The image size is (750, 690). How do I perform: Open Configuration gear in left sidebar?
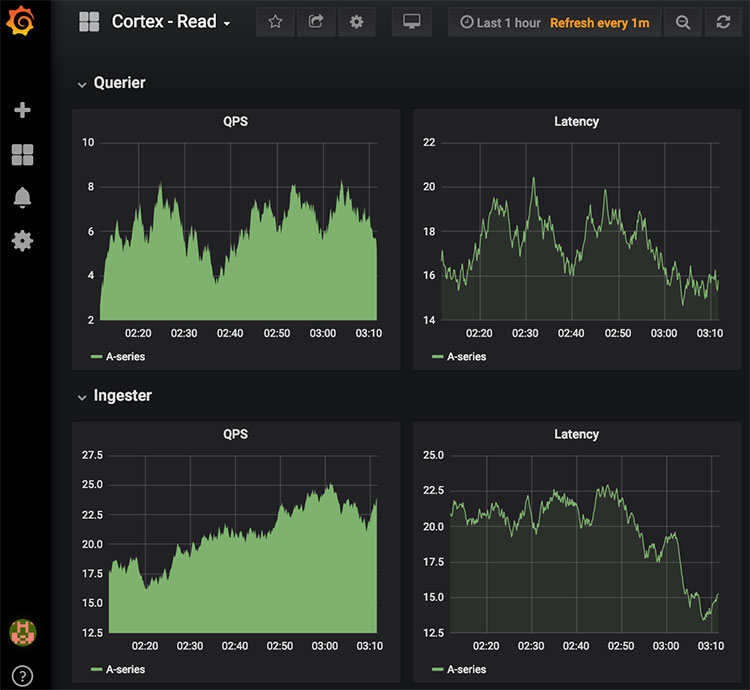pos(22,241)
